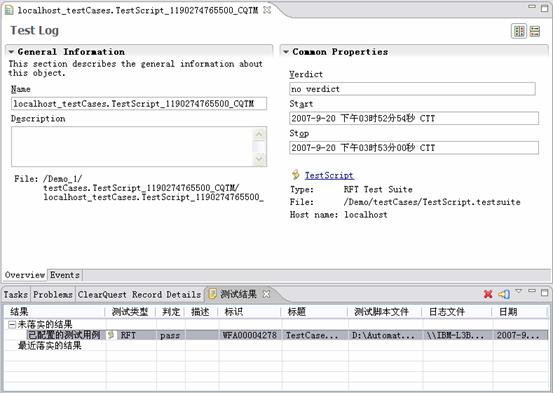Select the 最近落实的结果 tree node
The height and width of the screenshot is (393, 553).
50,345
